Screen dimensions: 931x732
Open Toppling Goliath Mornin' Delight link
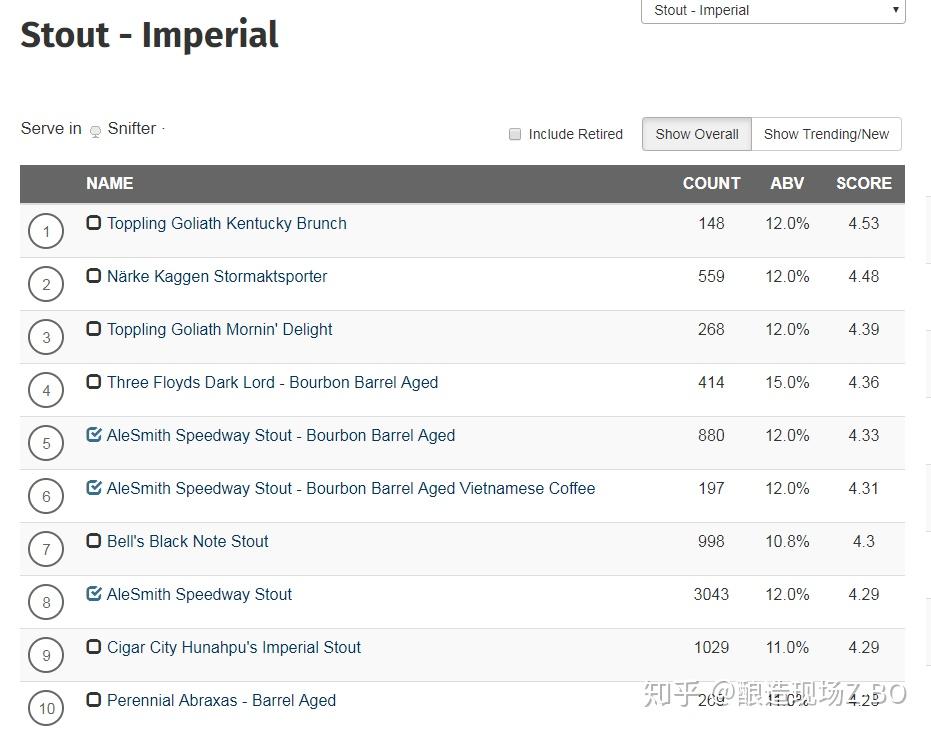click(220, 329)
